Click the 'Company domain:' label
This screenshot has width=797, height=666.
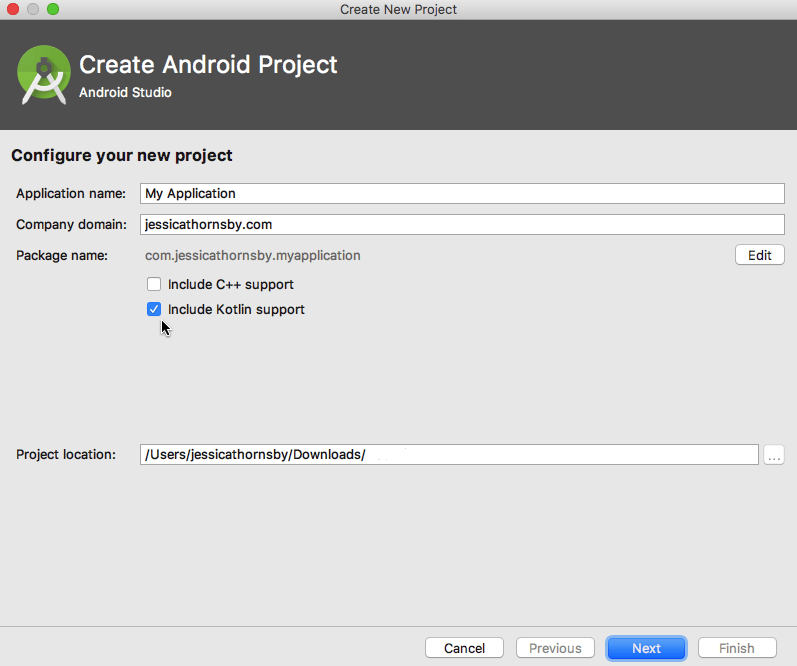click(71, 224)
